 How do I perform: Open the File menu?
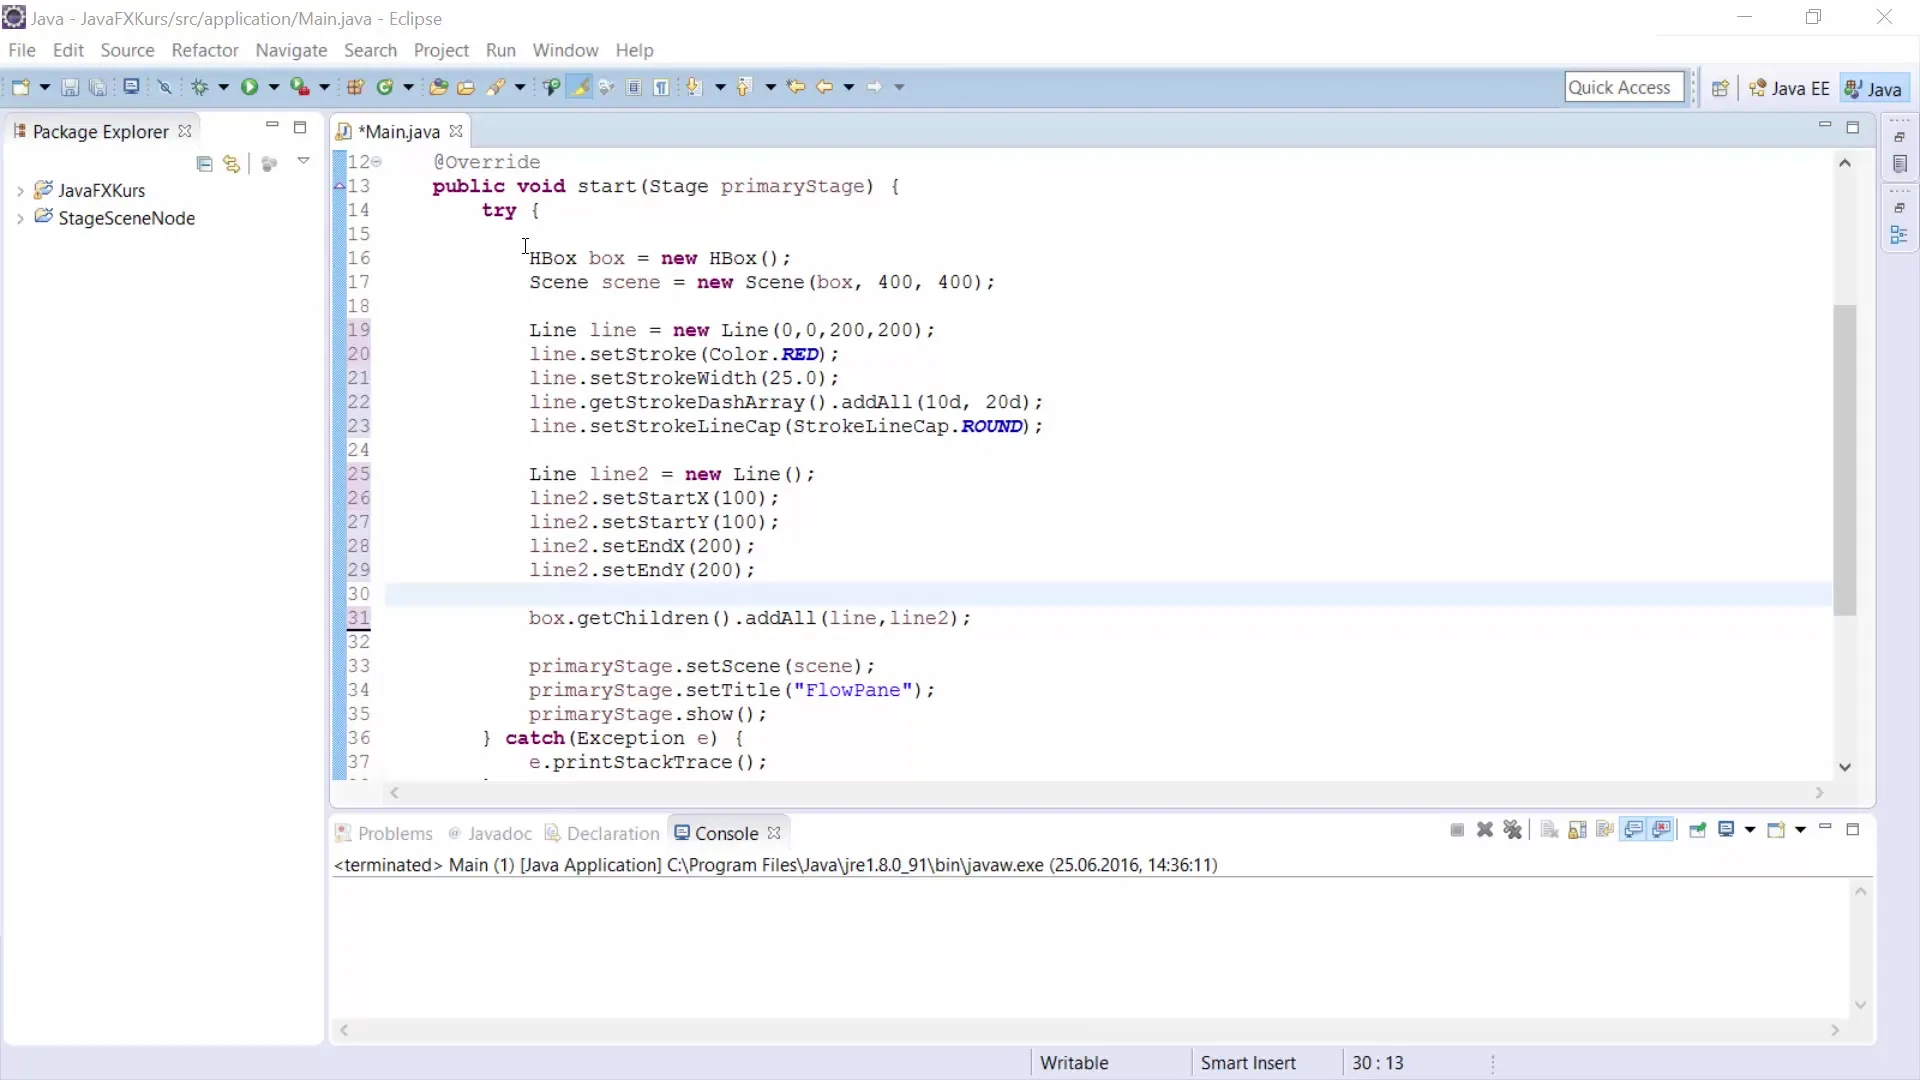point(21,50)
